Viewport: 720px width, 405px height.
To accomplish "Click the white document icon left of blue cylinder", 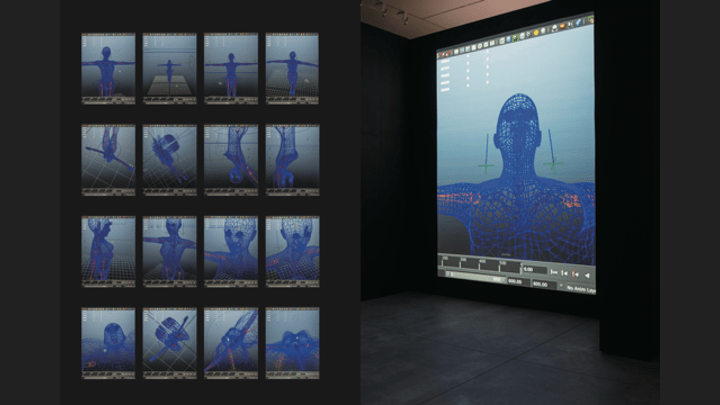I will (502, 40).
